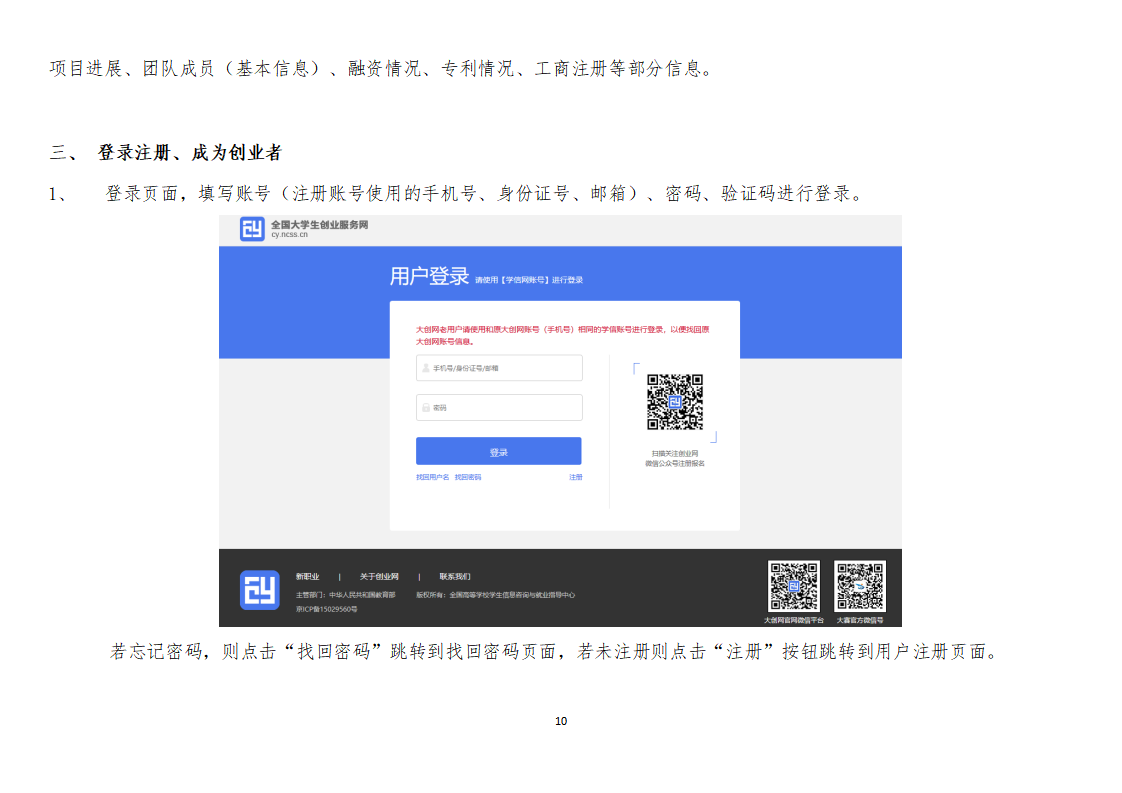The width and height of the screenshot is (1122, 793).
Task: Click the 用户登录 heading on the blue banner
Action: pyautogui.click(x=429, y=277)
